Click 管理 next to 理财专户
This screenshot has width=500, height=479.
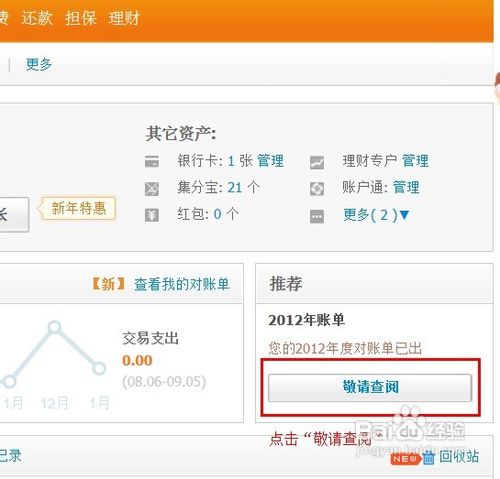(415, 161)
